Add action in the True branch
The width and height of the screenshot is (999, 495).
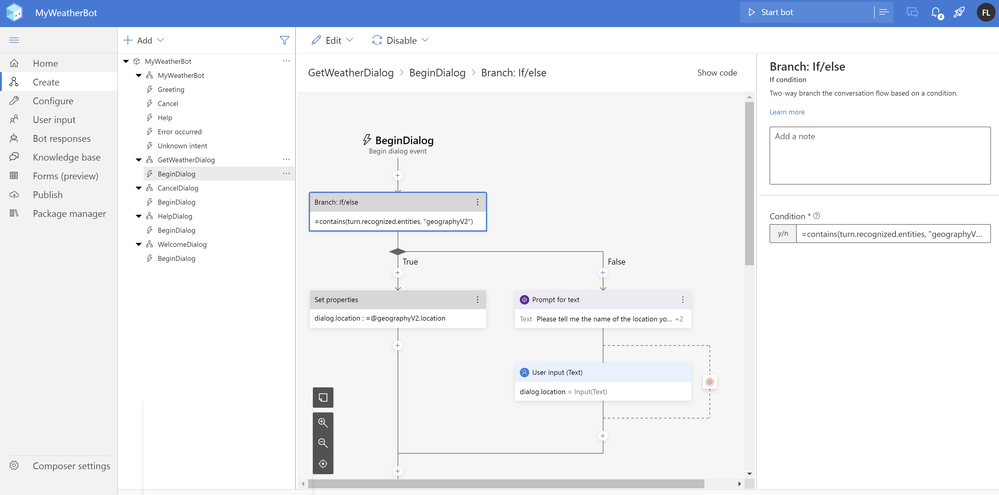pos(398,273)
